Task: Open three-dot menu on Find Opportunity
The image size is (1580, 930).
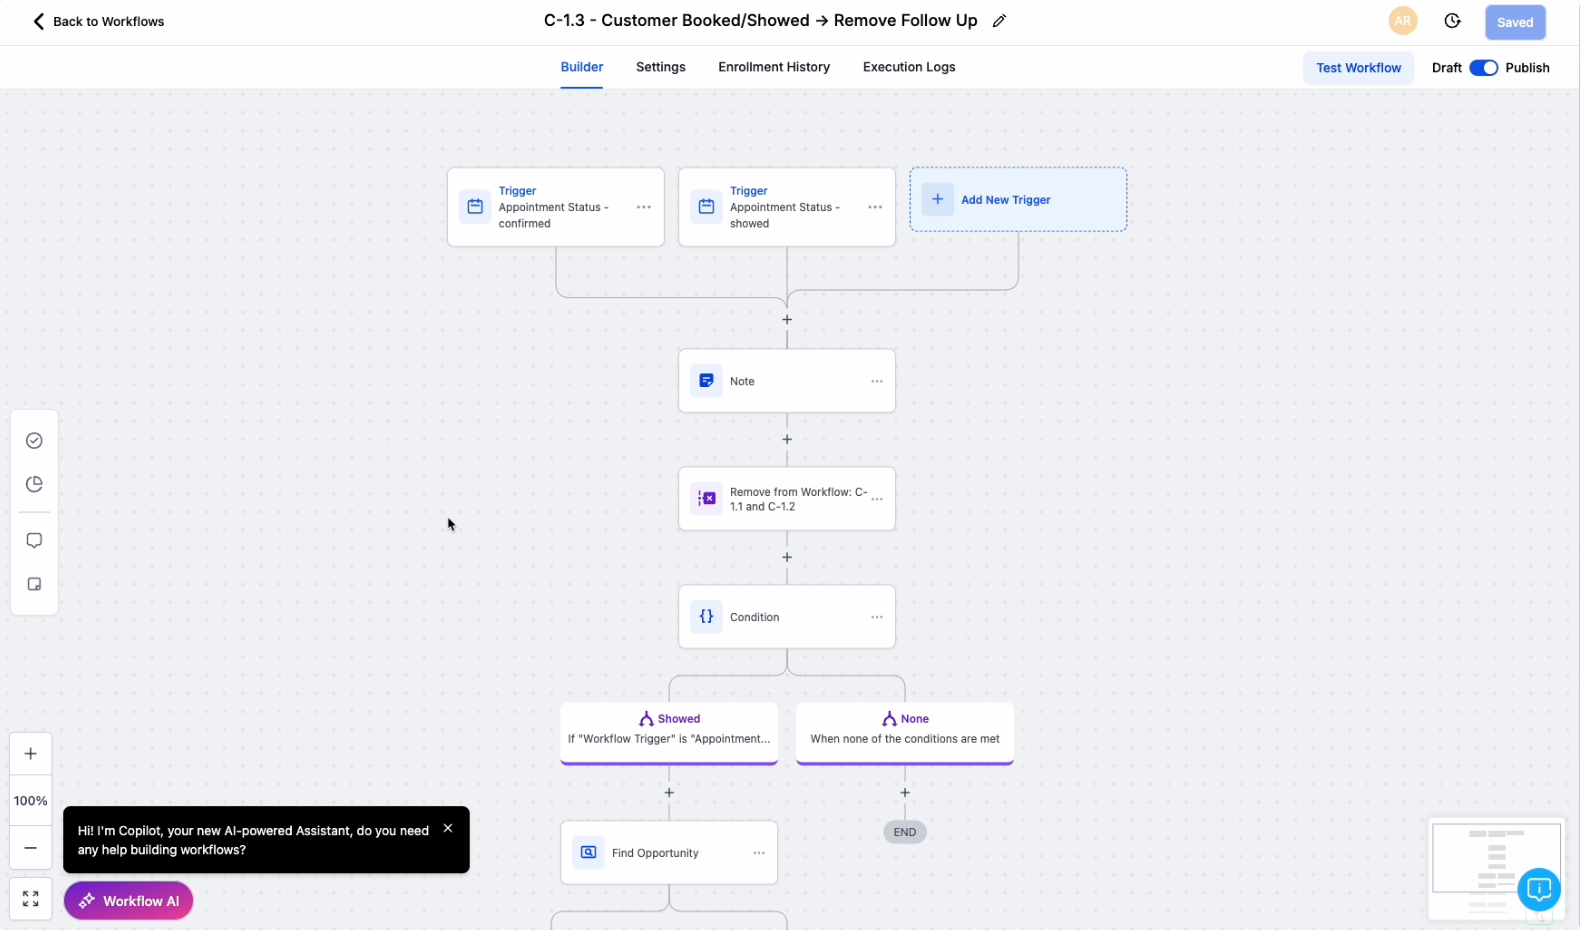Action: point(759,853)
